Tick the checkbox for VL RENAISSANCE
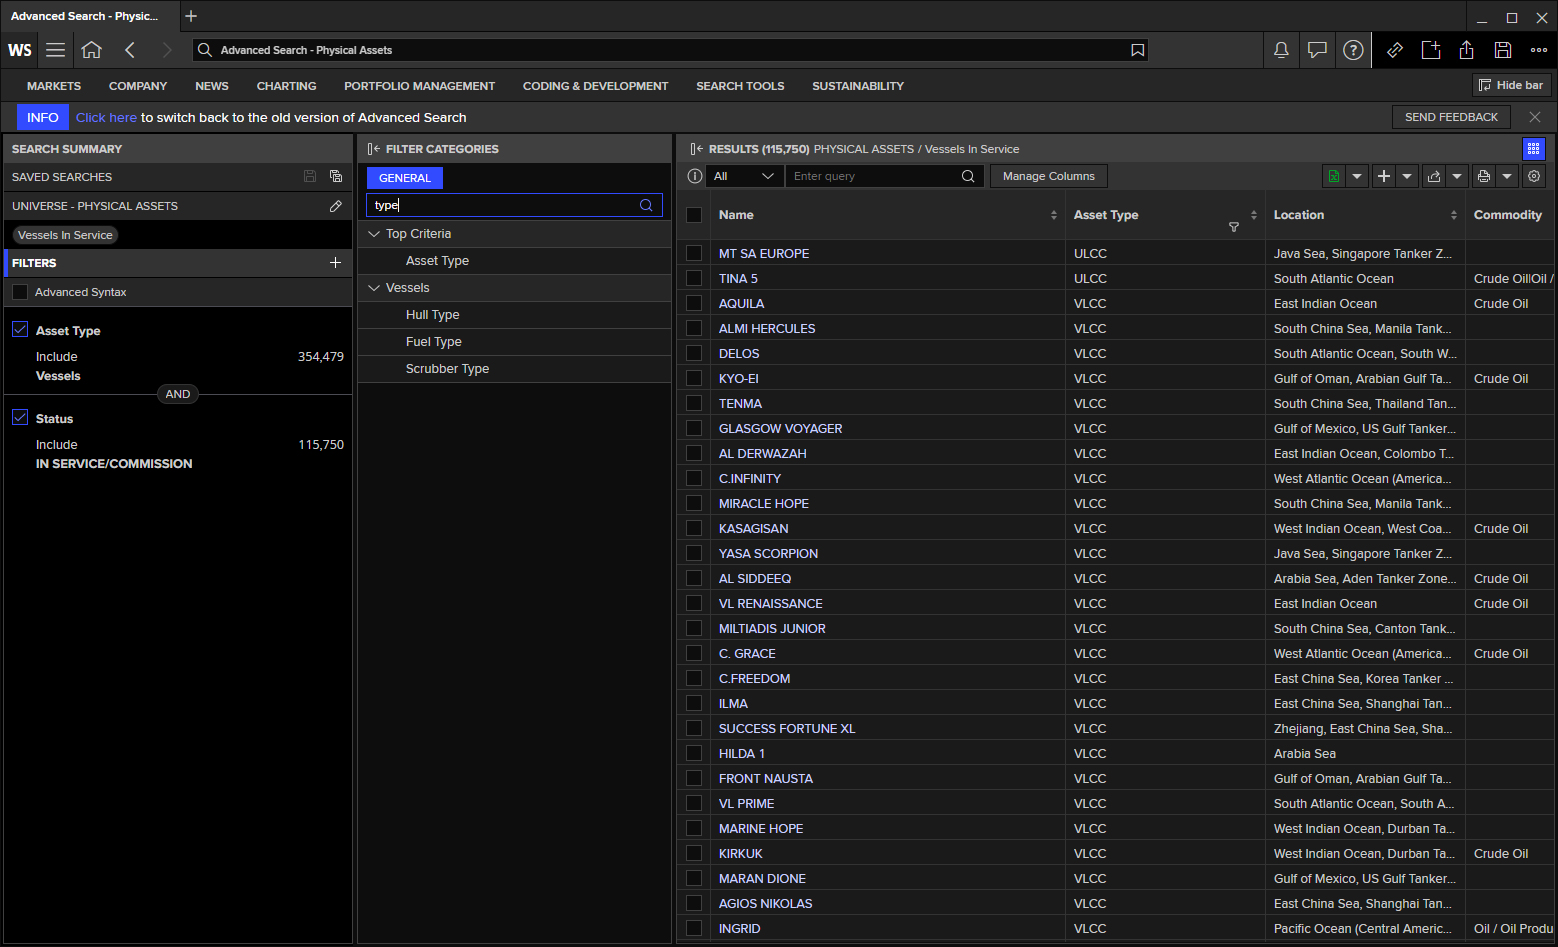 point(694,603)
